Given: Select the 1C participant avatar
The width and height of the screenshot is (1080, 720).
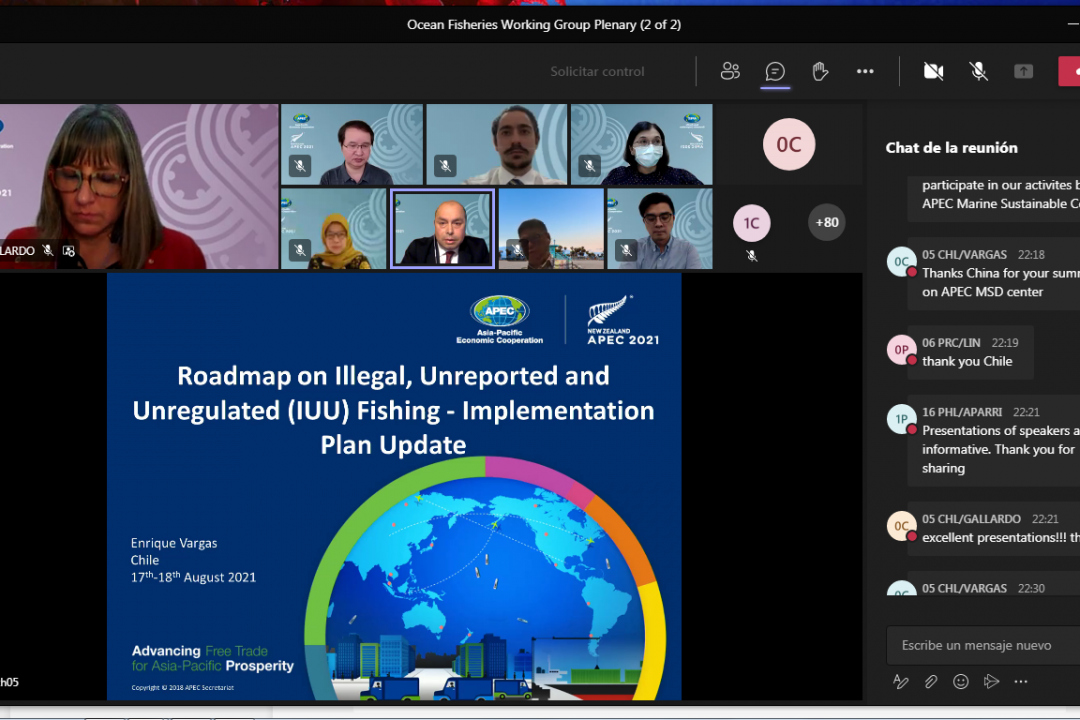Looking at the screenshot, I should click(x=751, y=223).
